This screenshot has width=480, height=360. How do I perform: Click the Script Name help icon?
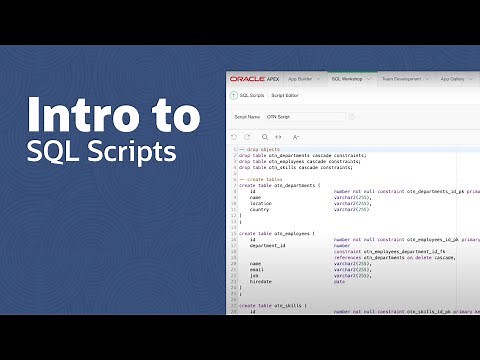(x=352, y=117)
